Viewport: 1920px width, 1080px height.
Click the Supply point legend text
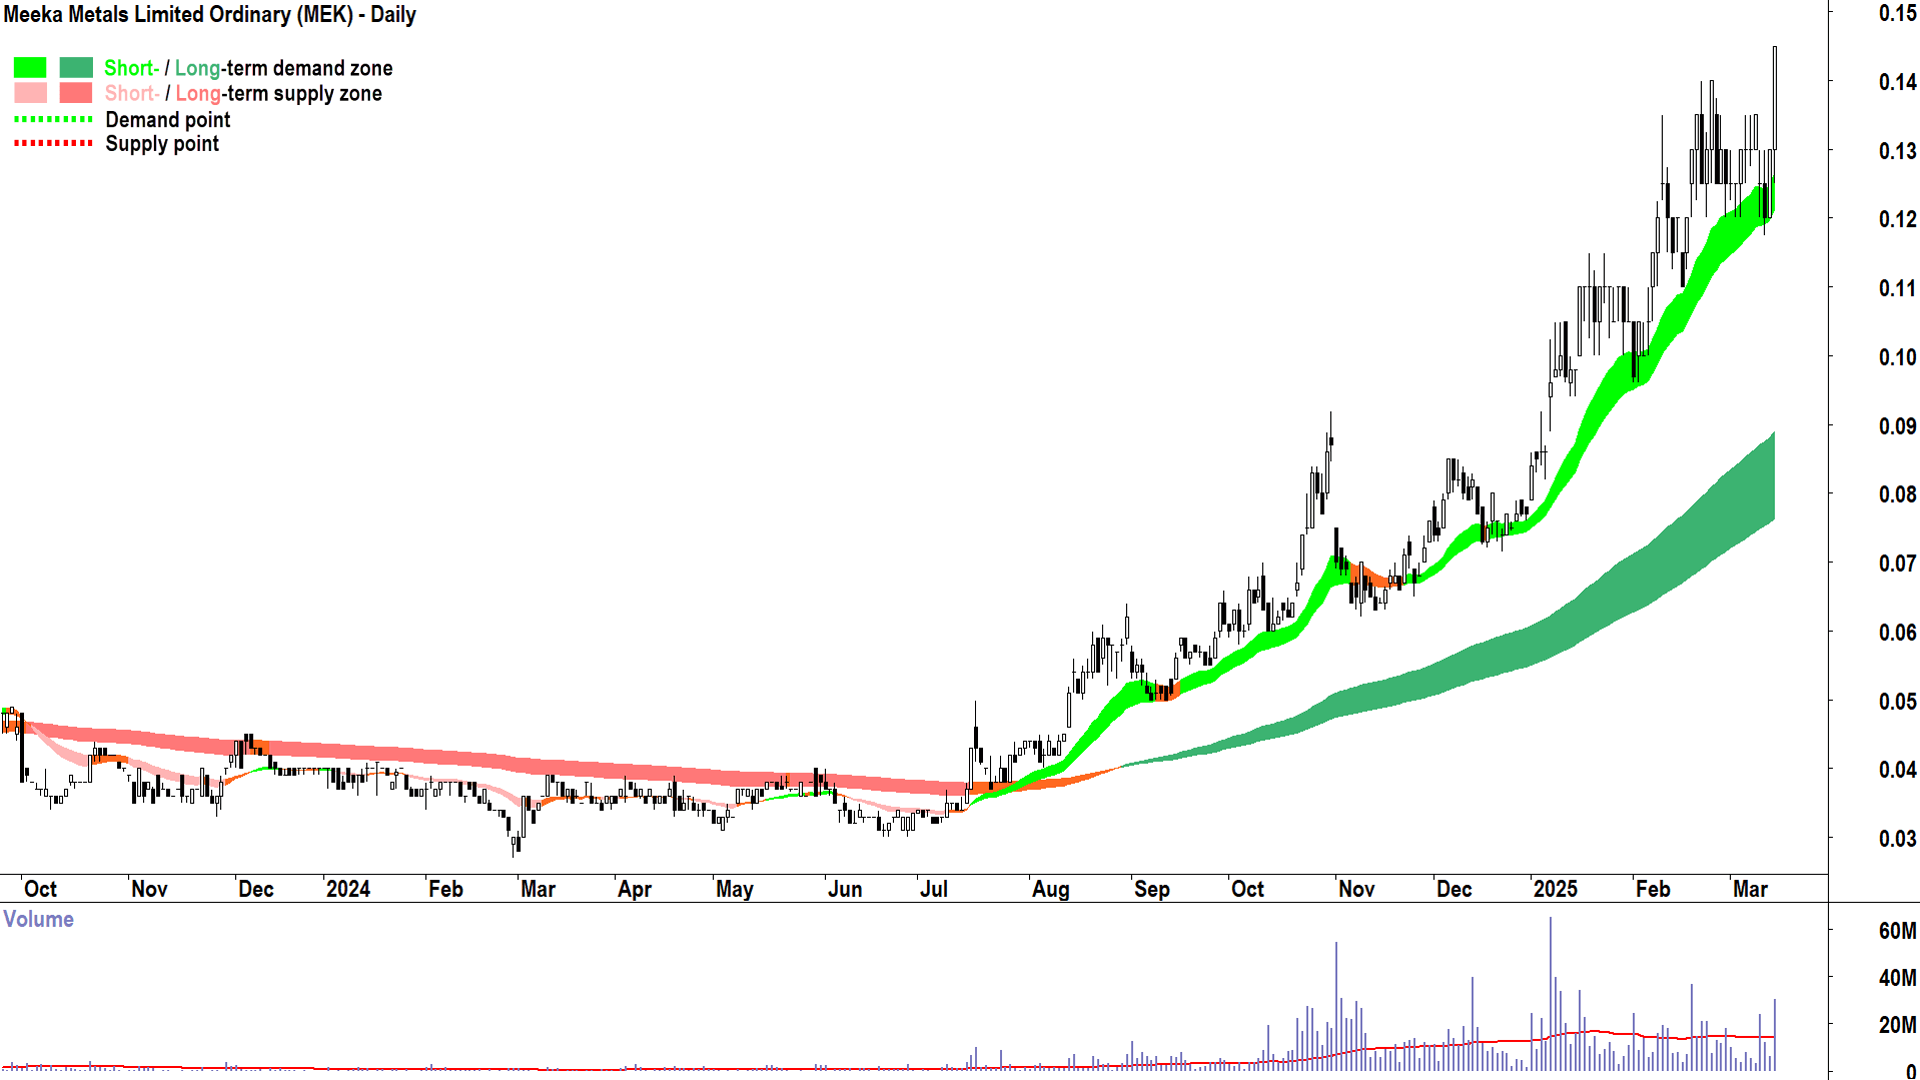coord(162,144)
